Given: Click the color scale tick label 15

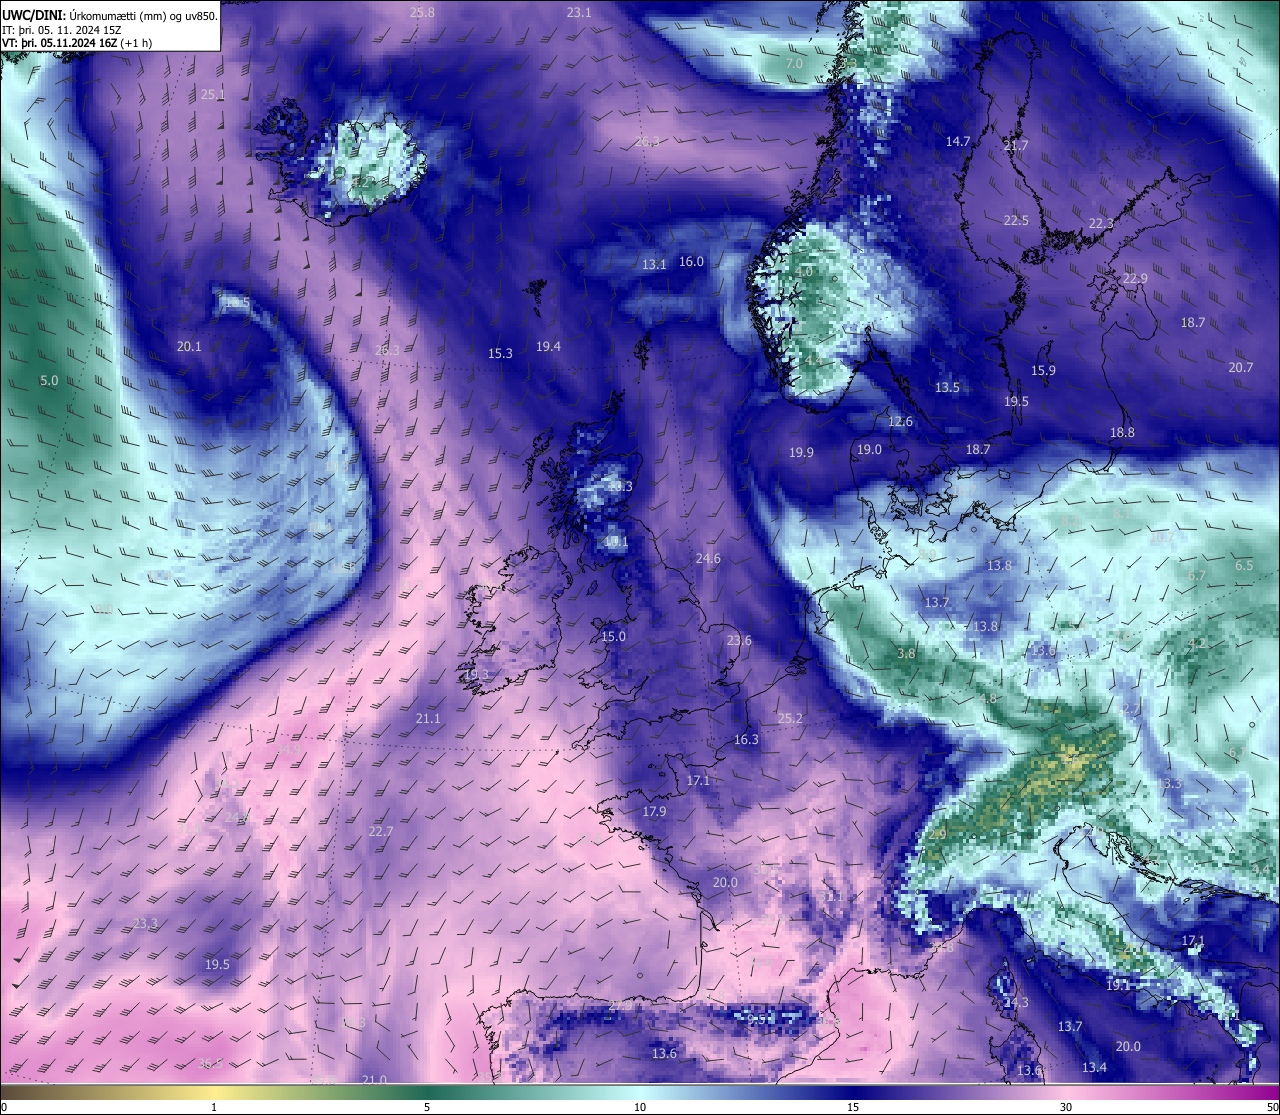Looking at the screenshot, I should tap(853, 1107).
